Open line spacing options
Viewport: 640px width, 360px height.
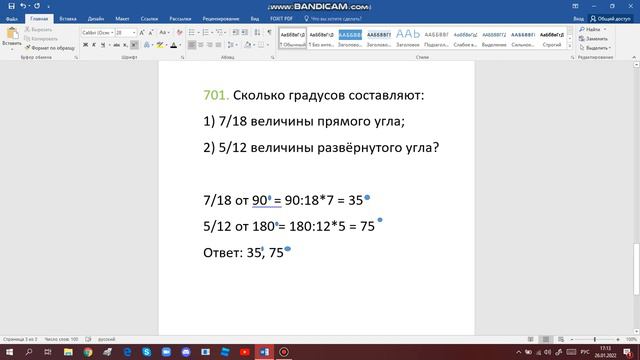tap(231, 45)
